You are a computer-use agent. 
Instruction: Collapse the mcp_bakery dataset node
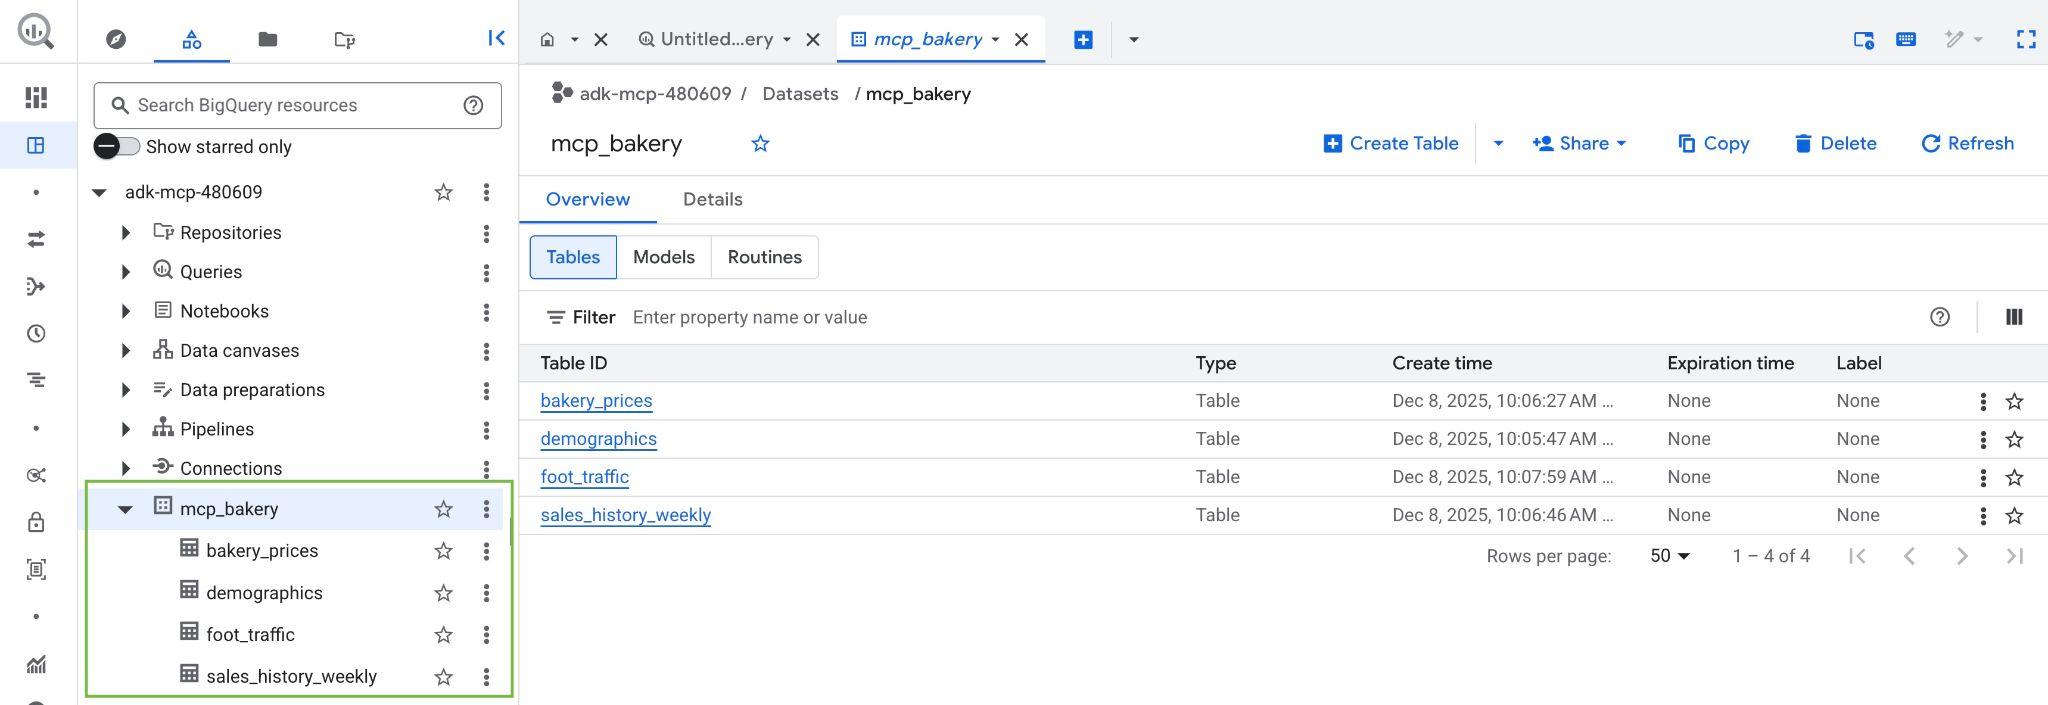point(125,509)
